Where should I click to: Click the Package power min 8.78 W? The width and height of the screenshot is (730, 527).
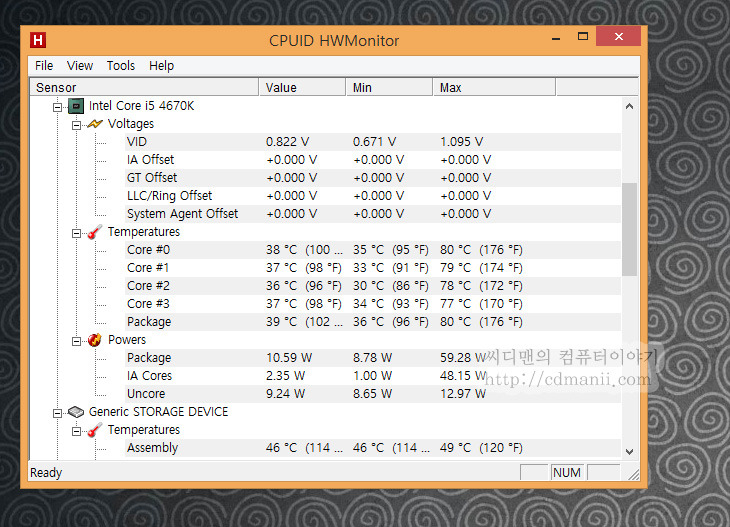372,358
